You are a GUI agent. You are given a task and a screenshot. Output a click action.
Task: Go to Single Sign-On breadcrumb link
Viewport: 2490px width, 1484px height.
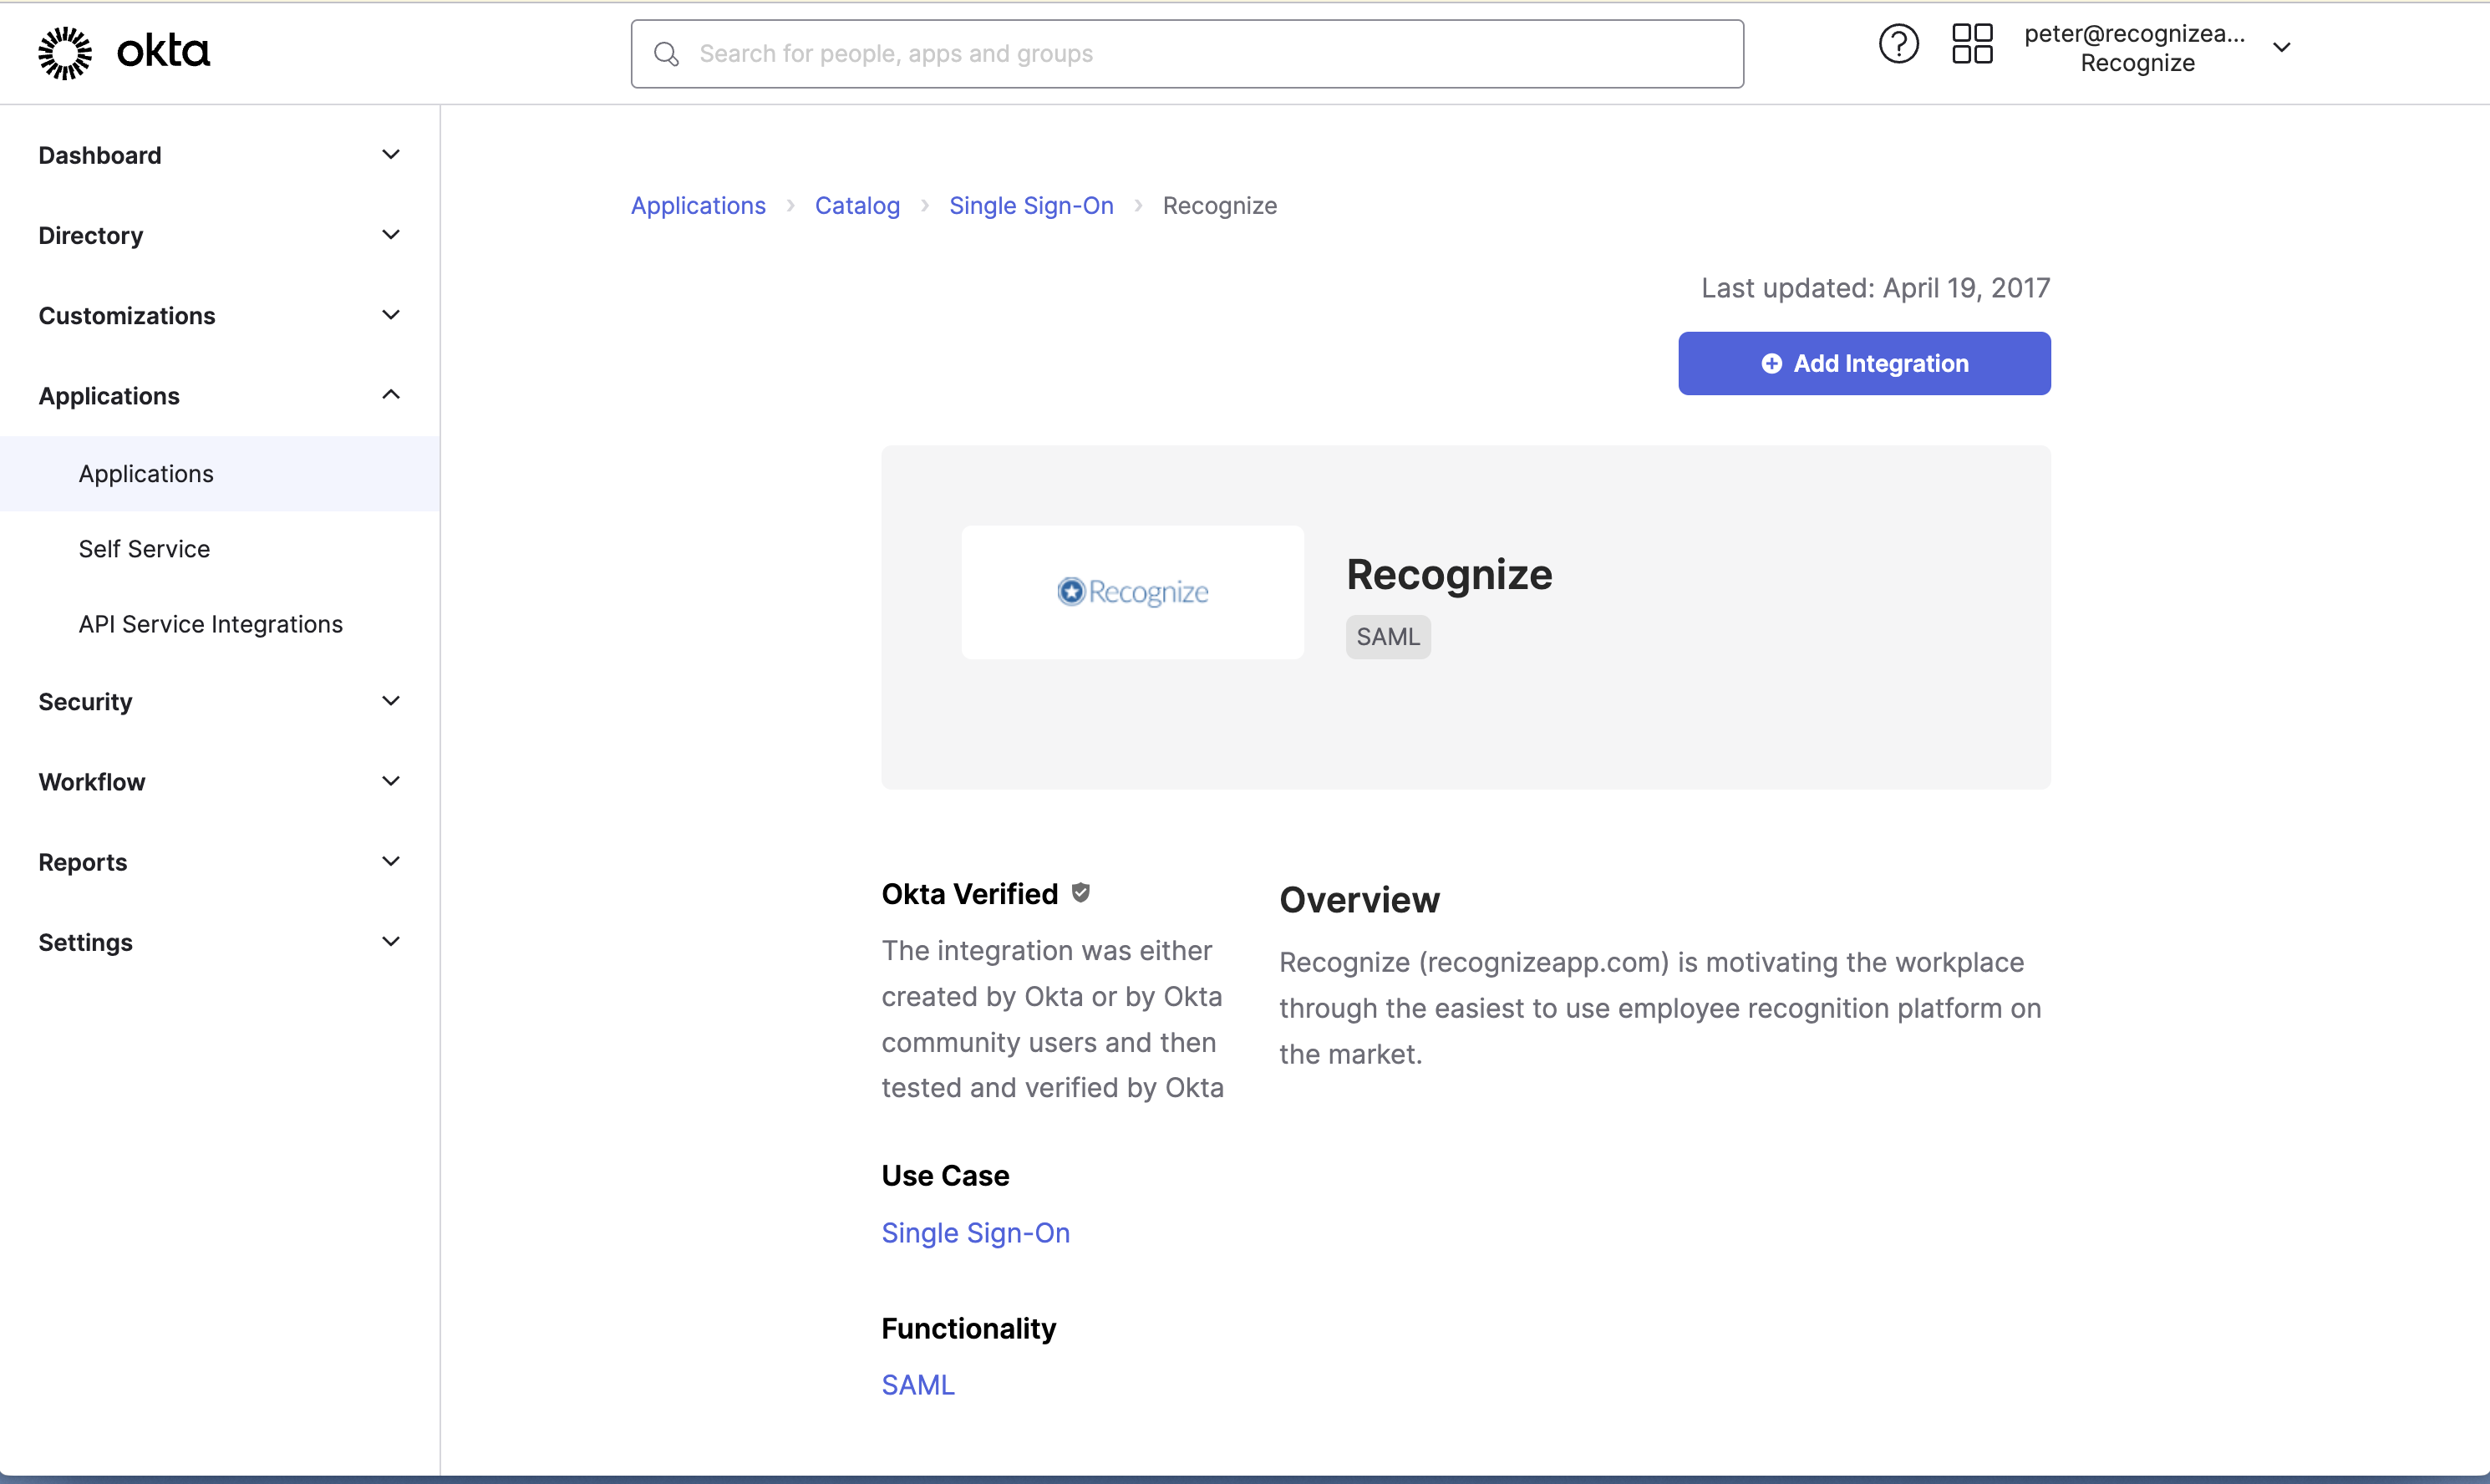1031,205
